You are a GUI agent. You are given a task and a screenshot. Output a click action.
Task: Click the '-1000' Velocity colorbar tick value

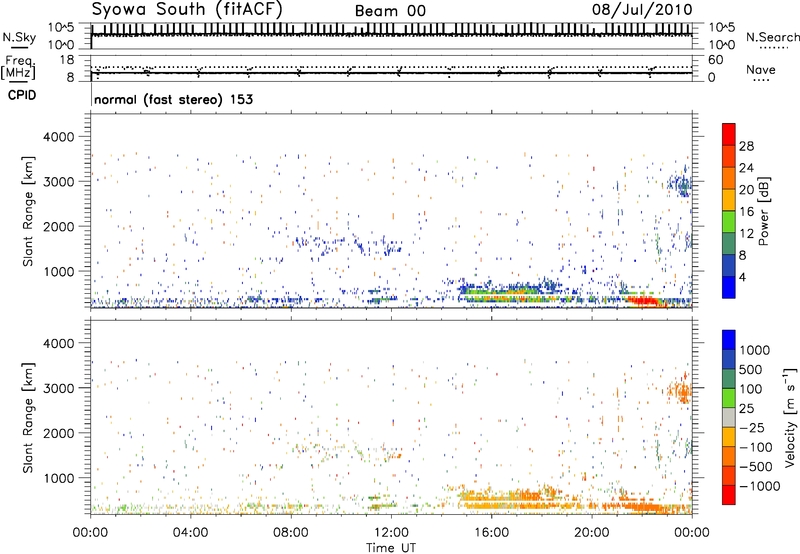pos(759,486)
